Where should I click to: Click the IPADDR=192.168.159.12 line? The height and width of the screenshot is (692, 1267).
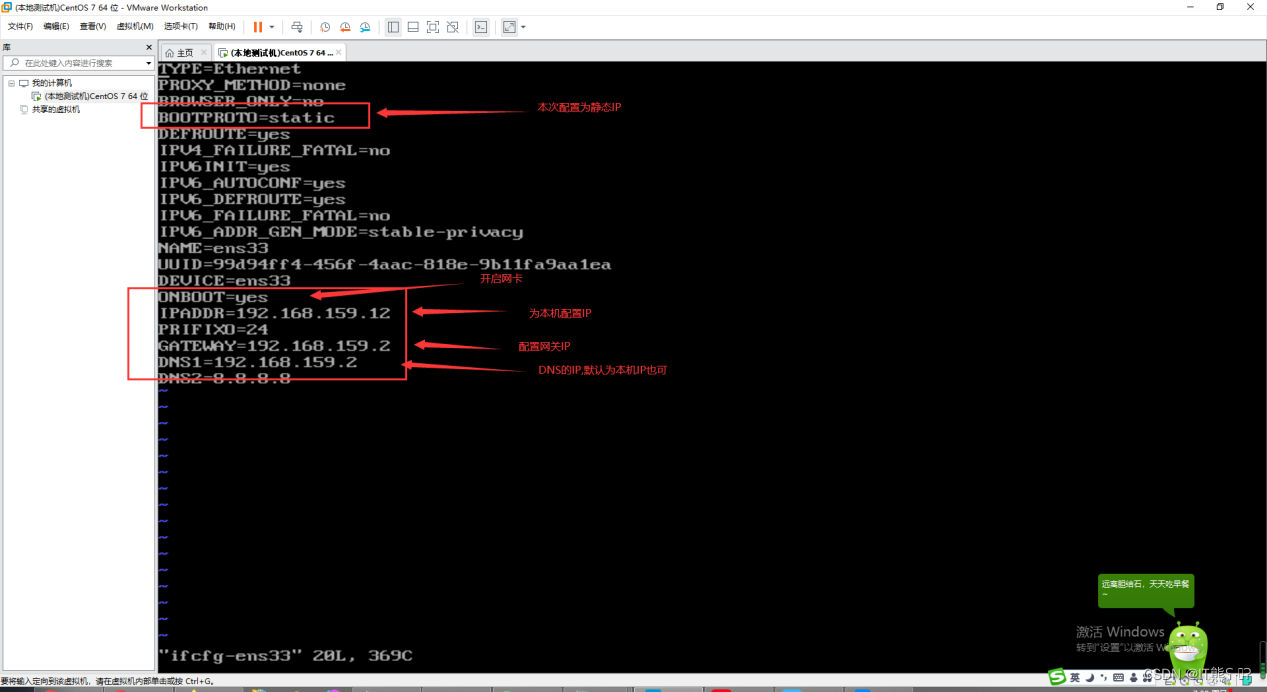274,313
